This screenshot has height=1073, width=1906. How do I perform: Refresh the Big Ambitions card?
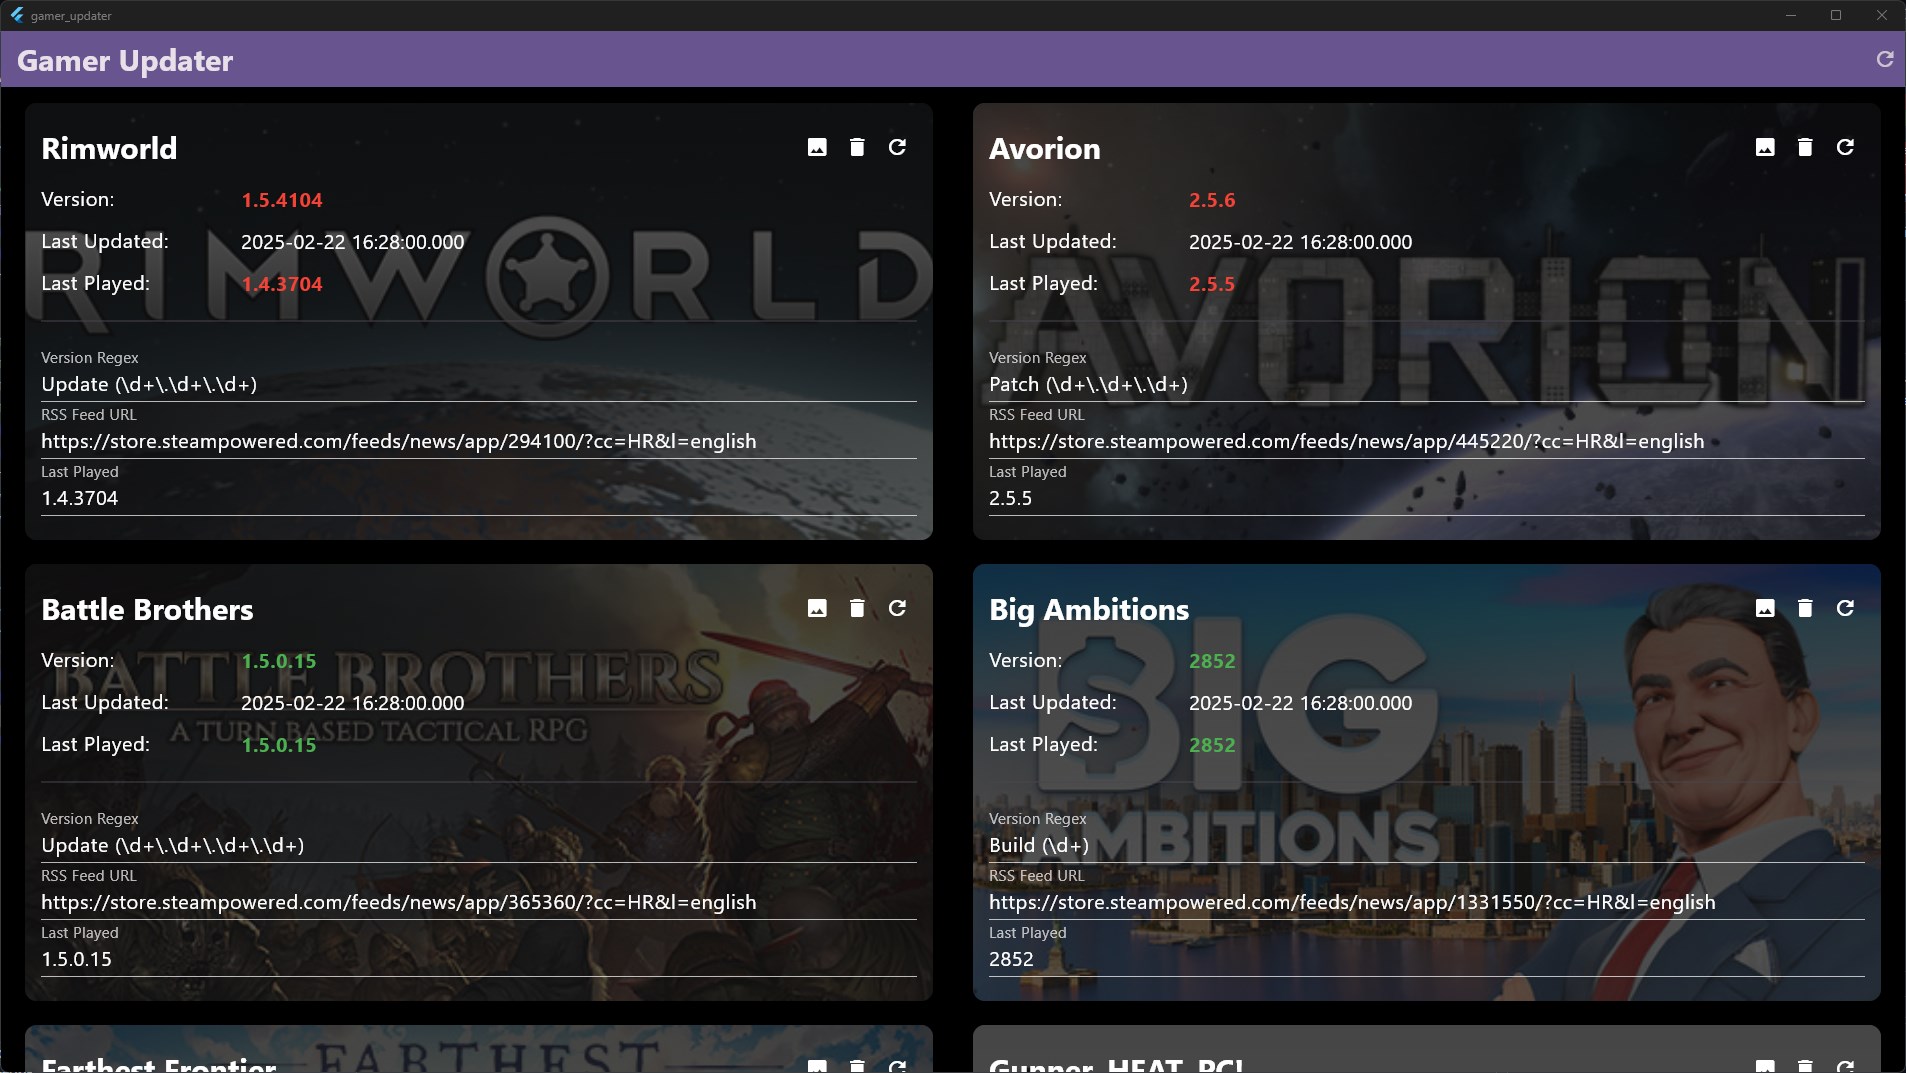[x=1845, y=609]
